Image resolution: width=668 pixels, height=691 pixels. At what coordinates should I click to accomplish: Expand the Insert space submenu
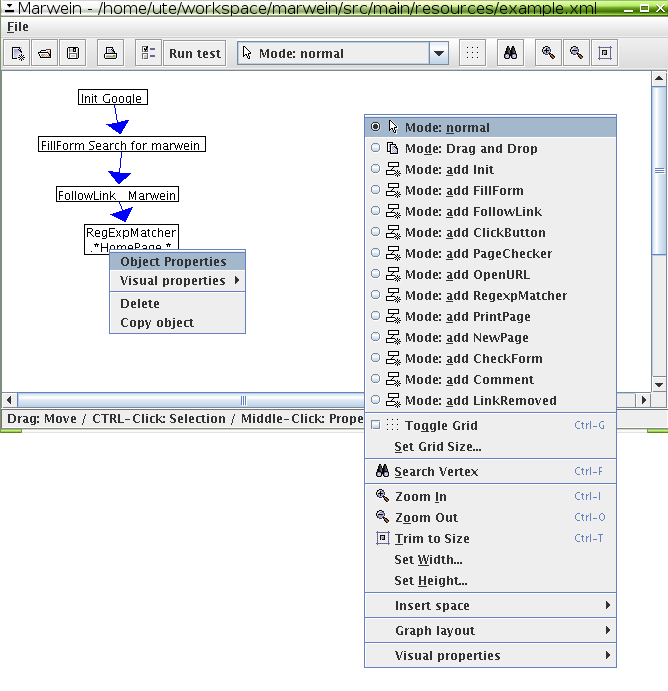click(x=490, y=606)
